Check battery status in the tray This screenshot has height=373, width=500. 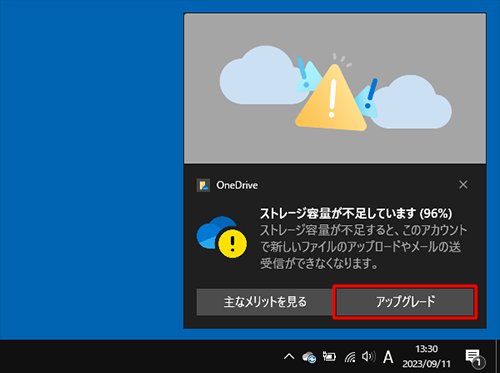(x=329, y=357)
